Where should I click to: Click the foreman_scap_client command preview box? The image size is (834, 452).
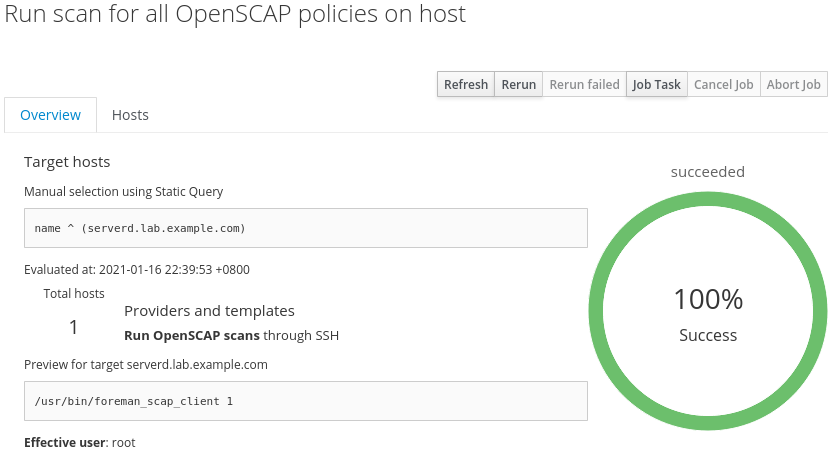point(305,401)
